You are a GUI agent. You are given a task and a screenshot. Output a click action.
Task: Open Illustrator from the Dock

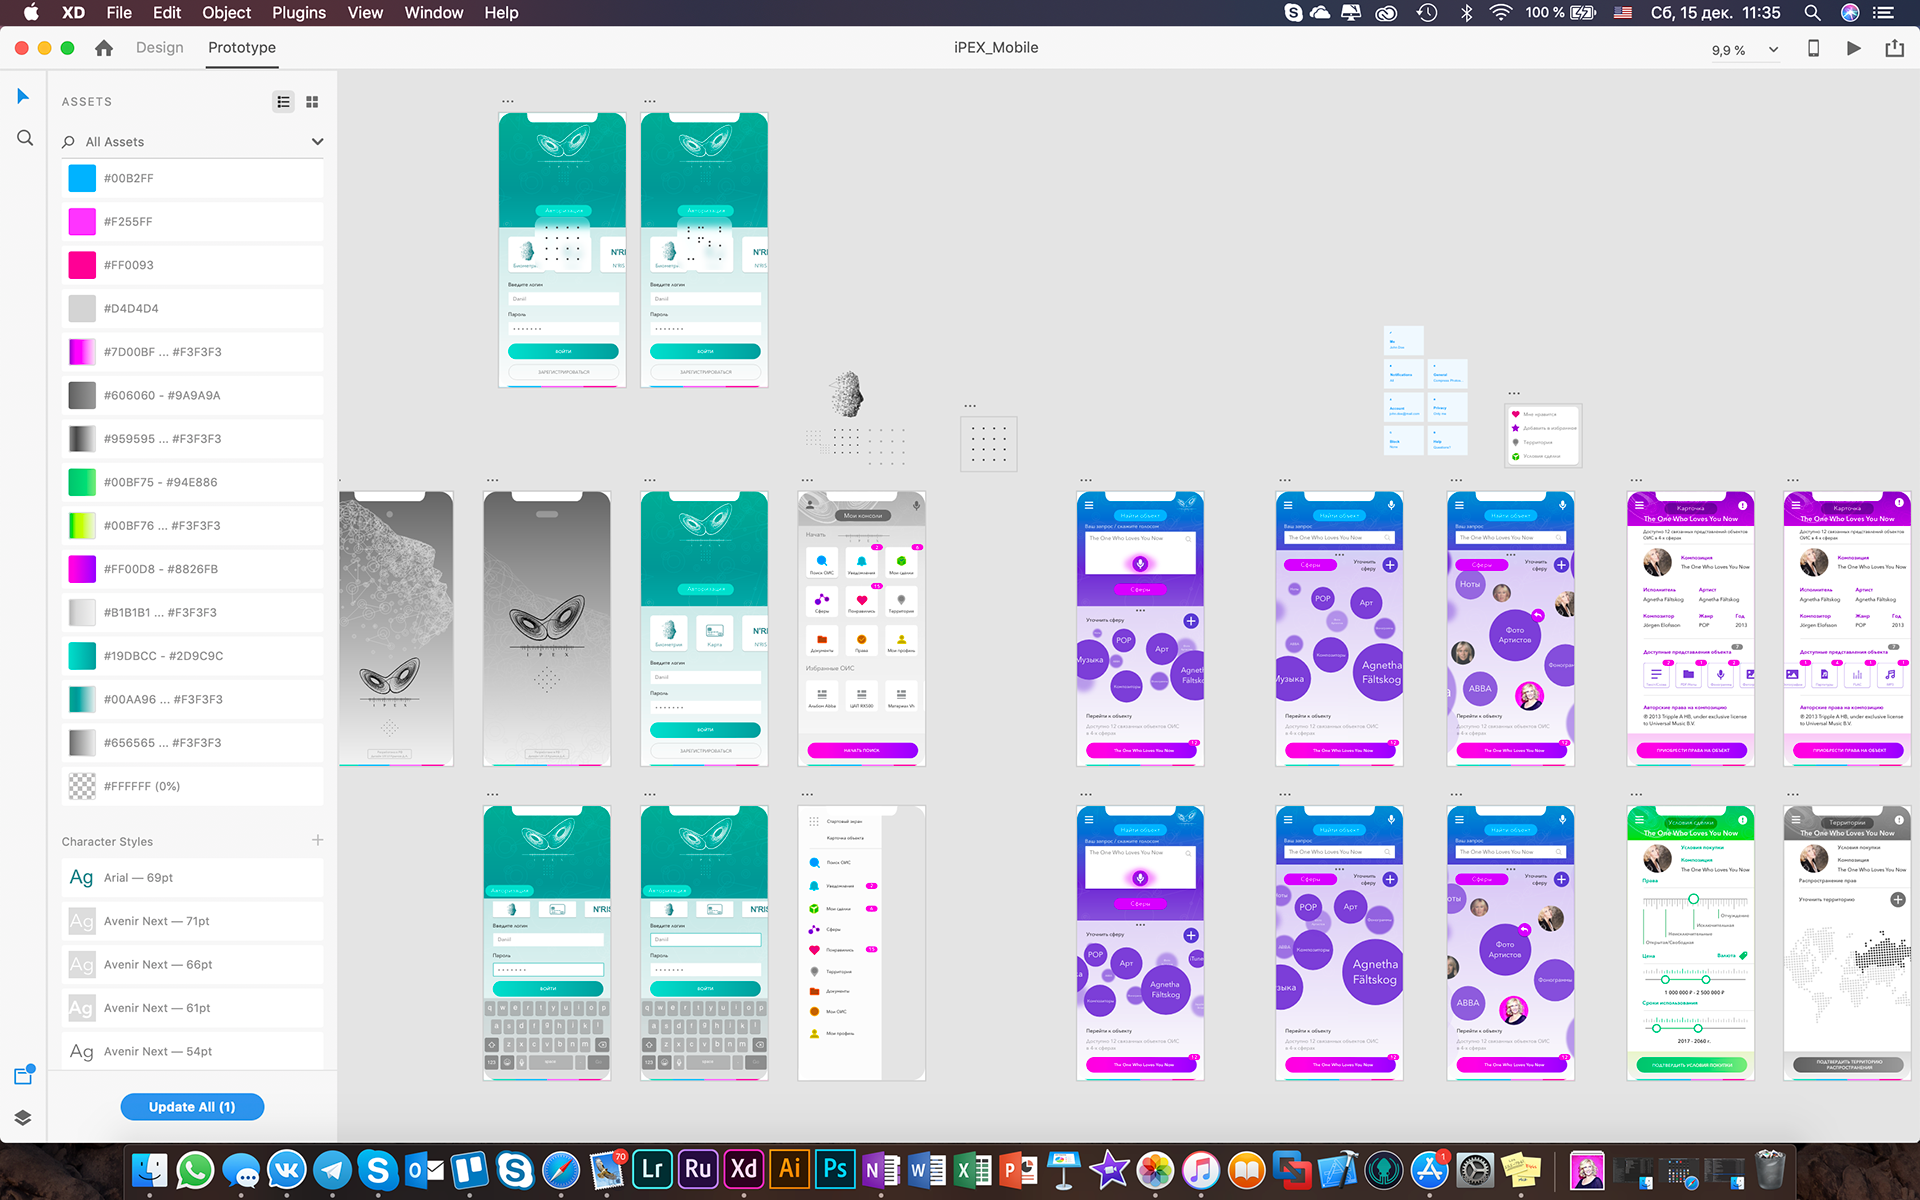coord(790,1169)
